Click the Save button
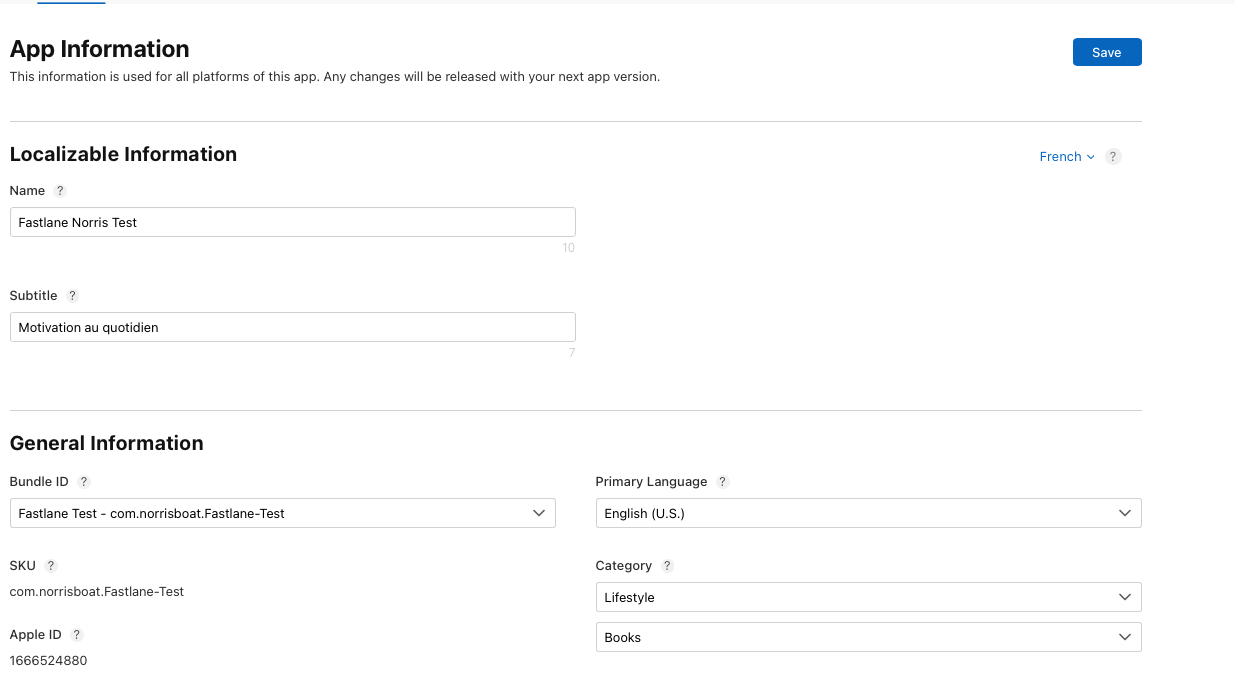This screenshot has width=1235, height=683. tap(1107, 51)
